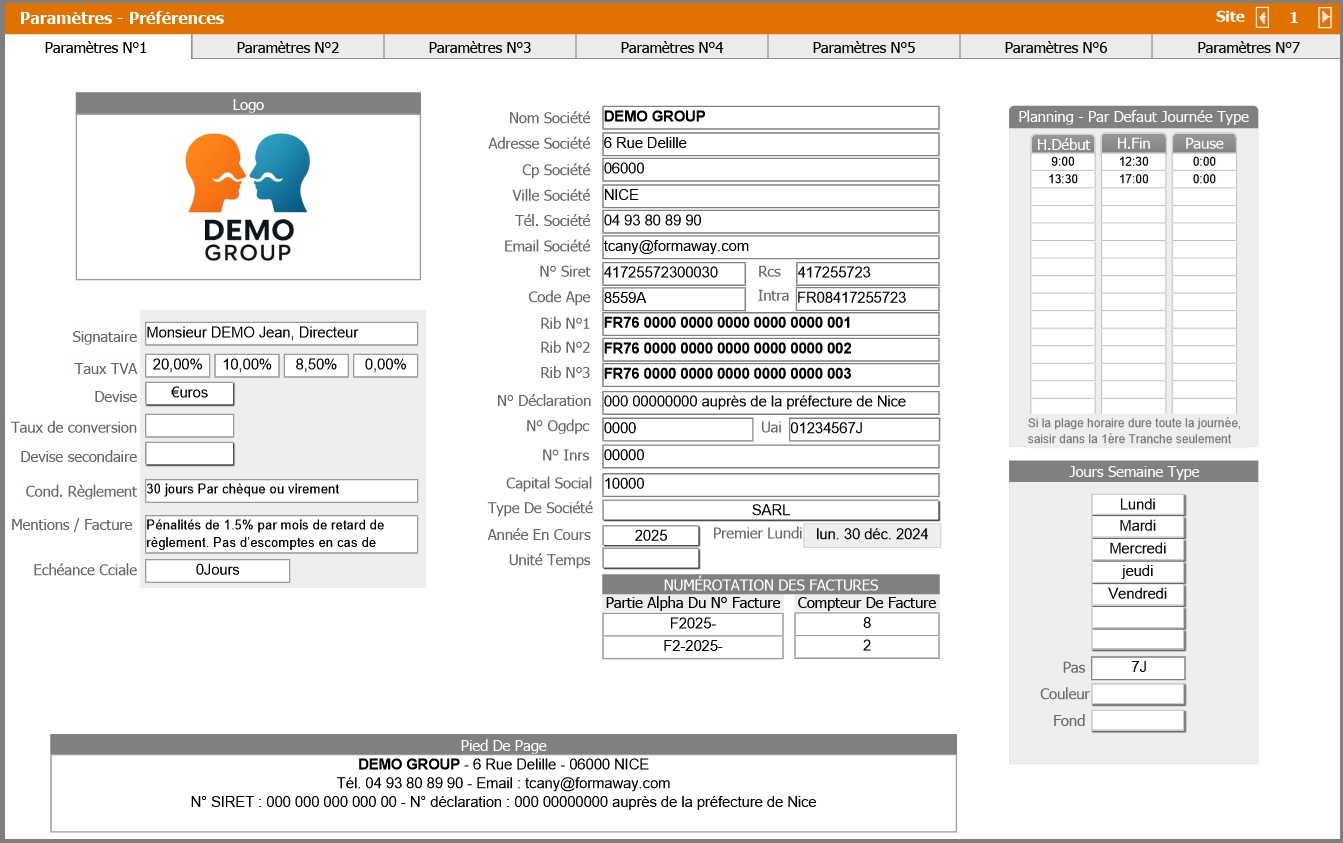Edit the Ville Société field NICE
Image resolution: width=1343 pixels, height=843 pixels.
pyautogui.click(x=771, y=196)
